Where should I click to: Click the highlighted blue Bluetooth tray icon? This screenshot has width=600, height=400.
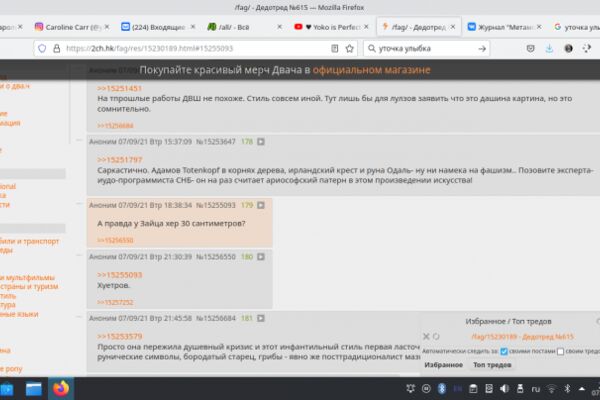[442, 389]
